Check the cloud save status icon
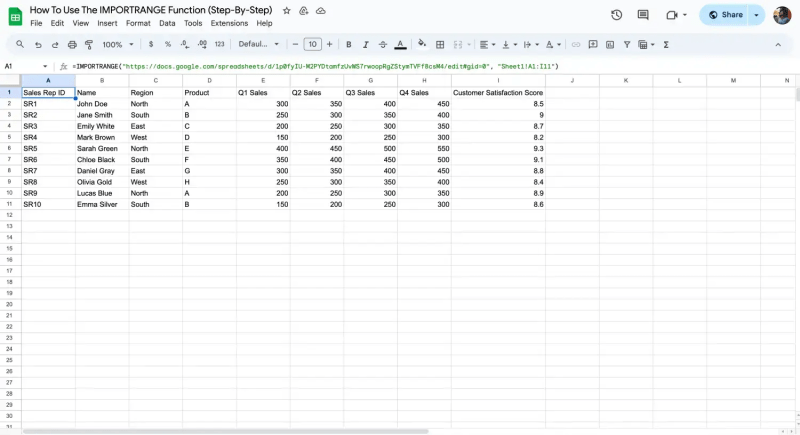Viewport: 800px width, 435px height. [x=320, y=11]
